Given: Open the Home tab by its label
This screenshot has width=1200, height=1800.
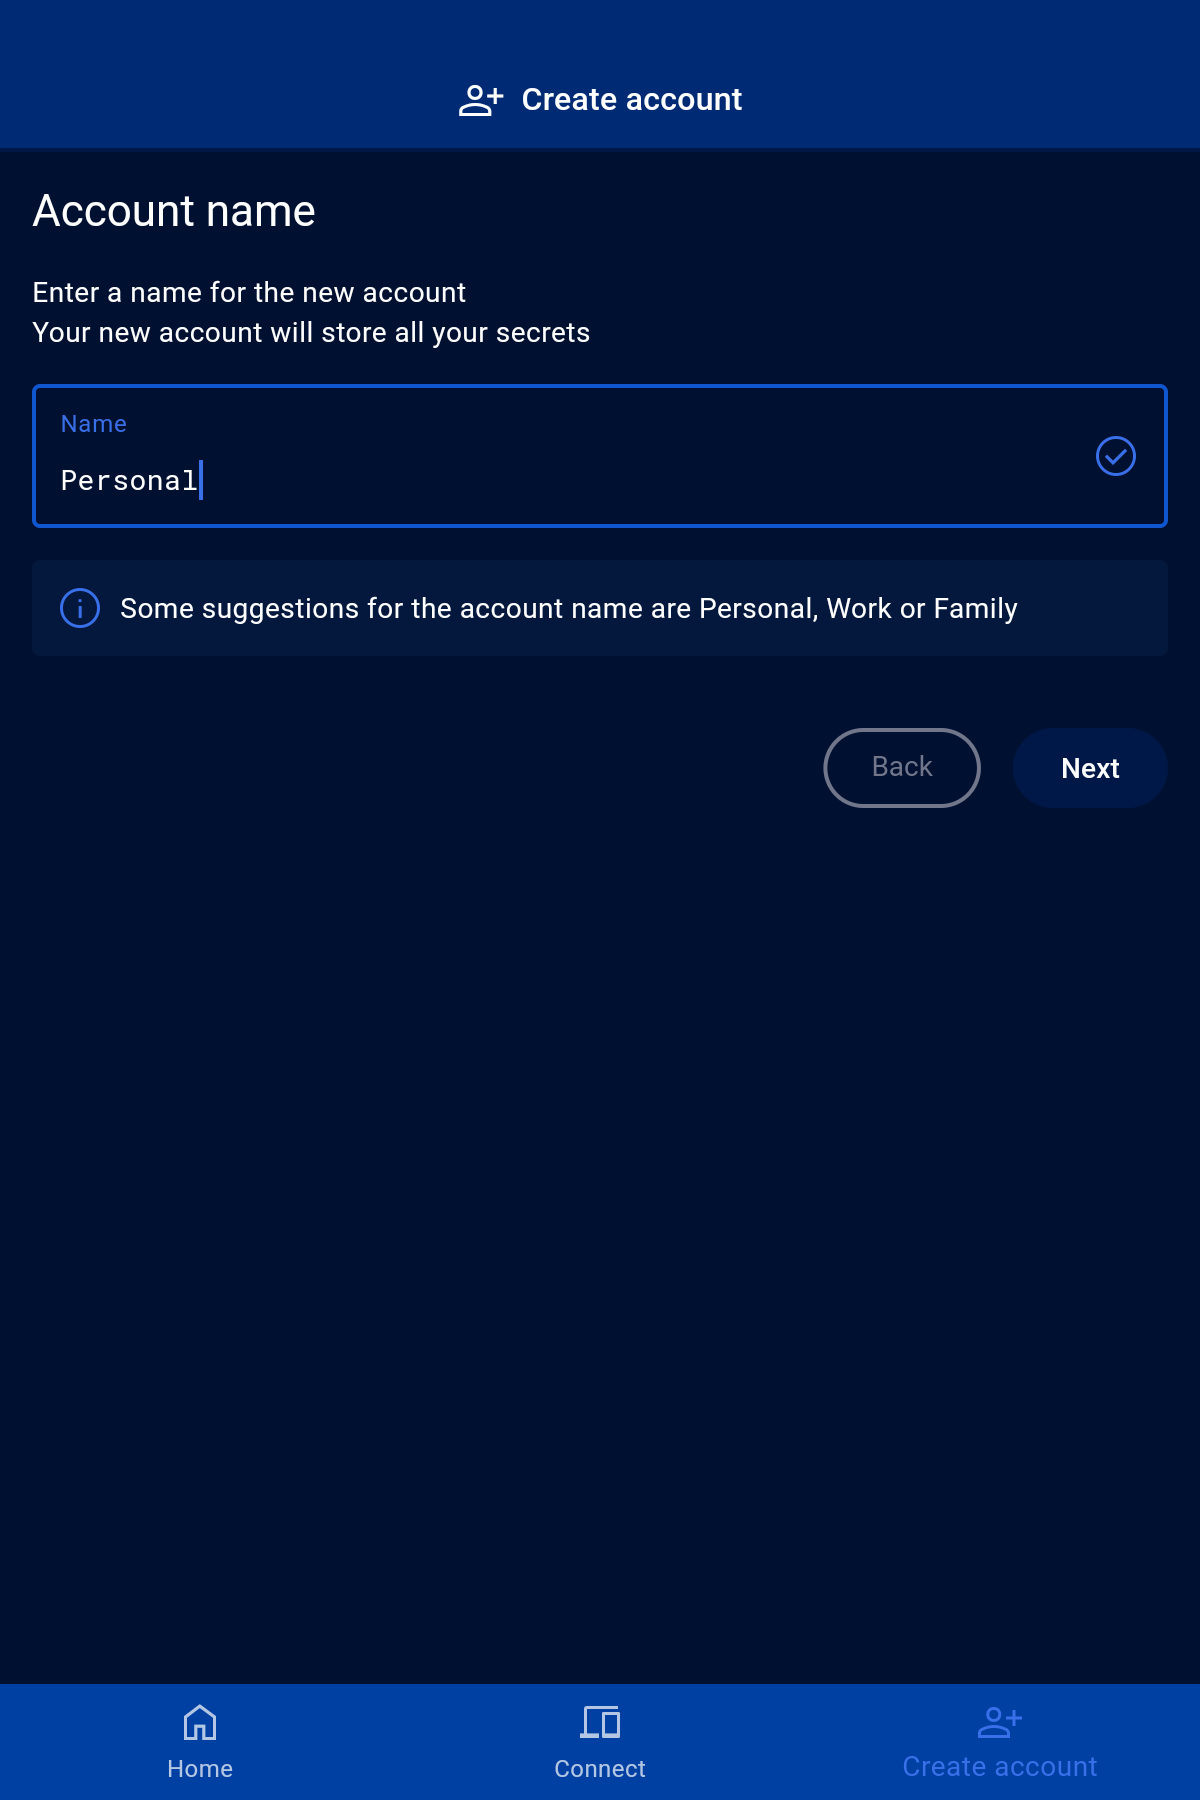Looking at the screenshot, I should pos(200,1769).
